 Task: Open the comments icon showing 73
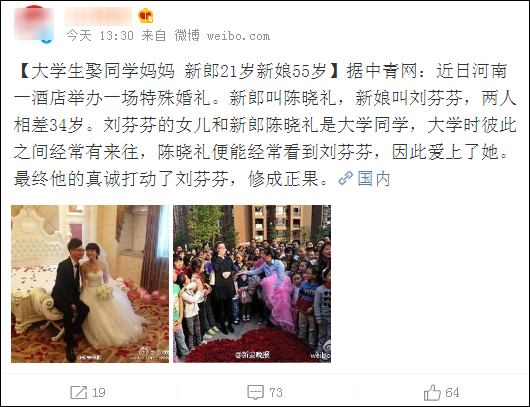(256, 392)
